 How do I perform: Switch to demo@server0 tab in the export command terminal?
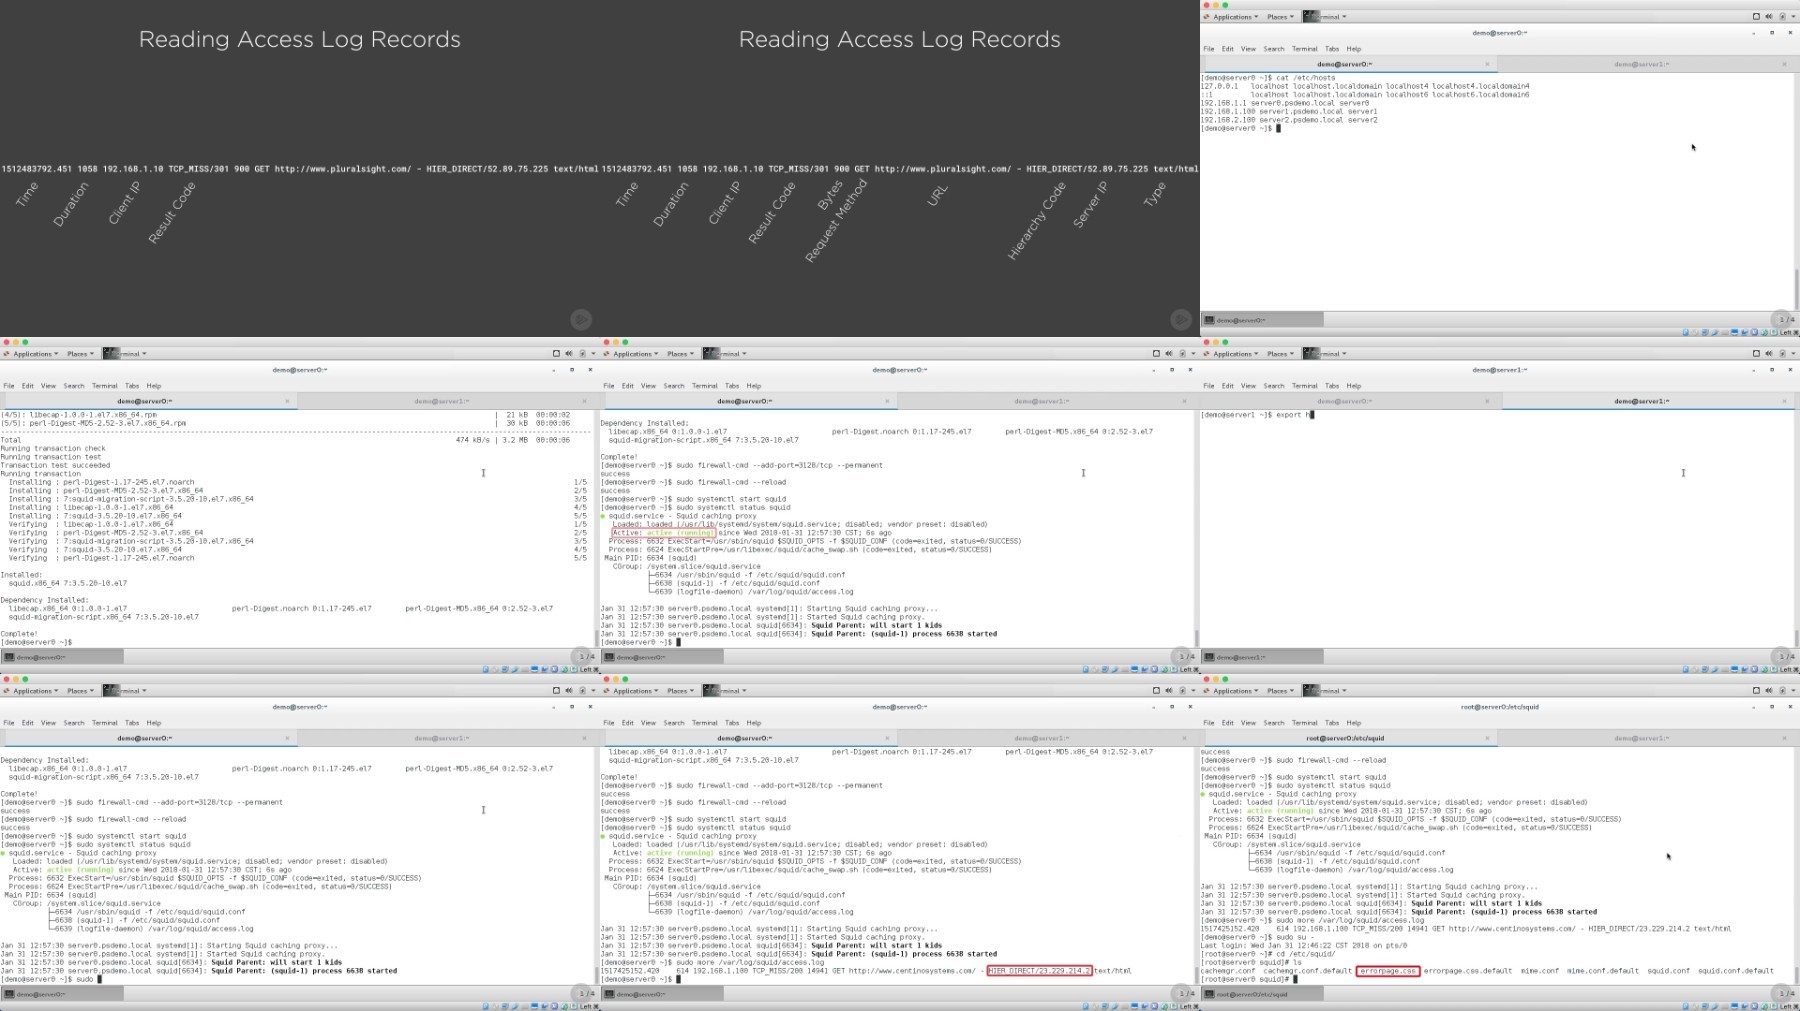coord(1350,401)
